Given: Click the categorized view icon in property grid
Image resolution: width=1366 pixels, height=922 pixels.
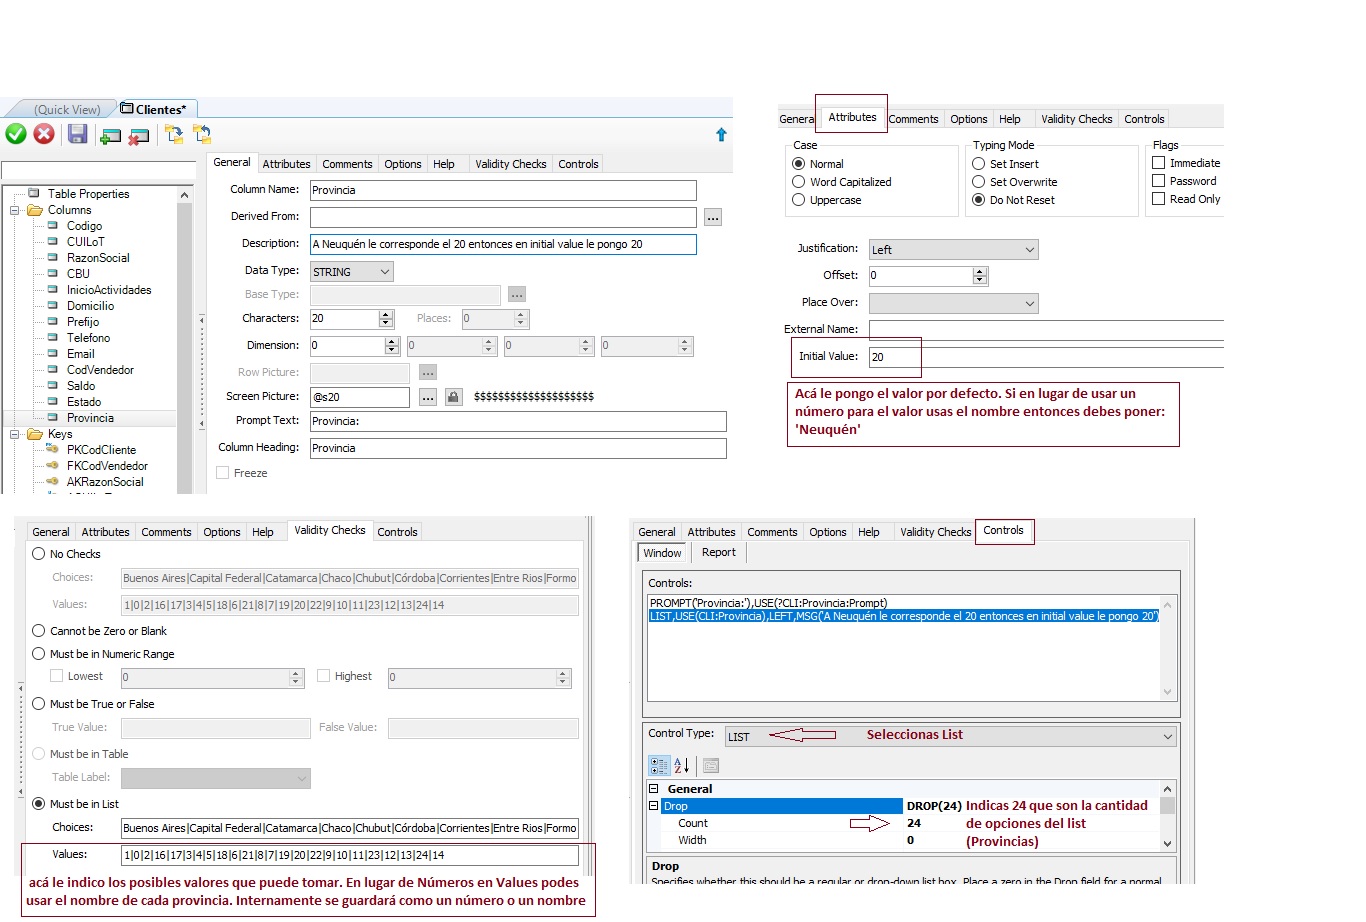Looking at the screenshot, I should [x=659, y=766].
